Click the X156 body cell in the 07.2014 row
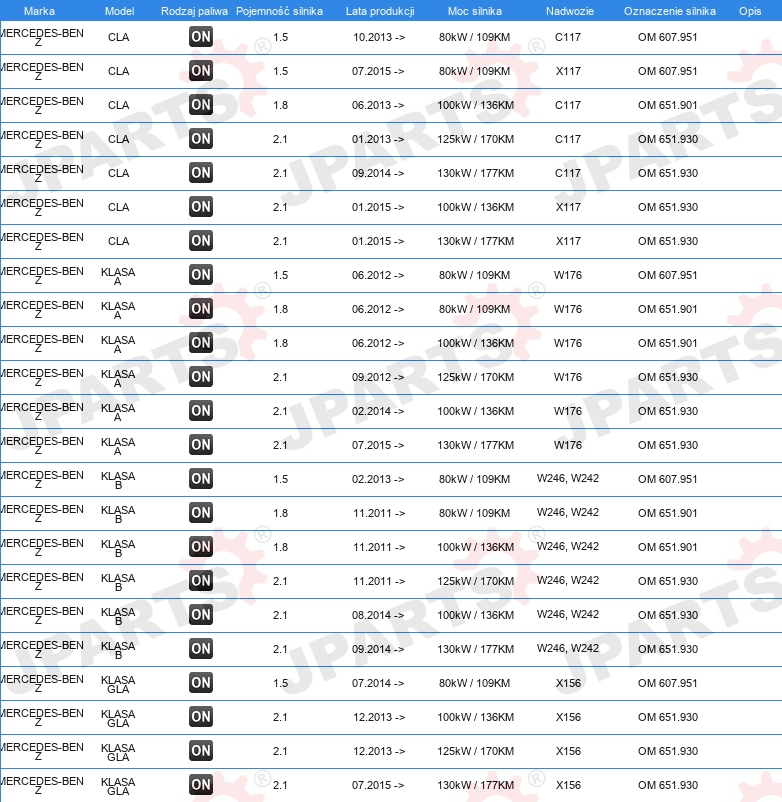The width and height of the screenshot is (782, 802). click(568, 683)
